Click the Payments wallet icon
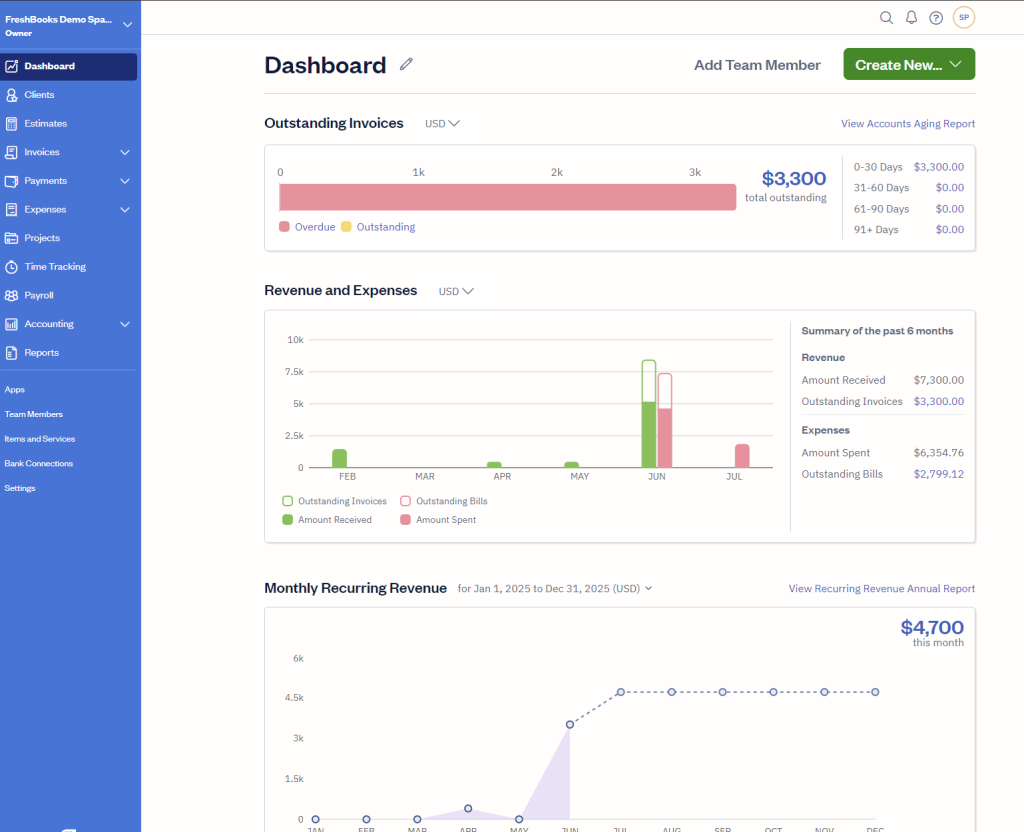Screen dimensions: 1024x832 [11, 181]
